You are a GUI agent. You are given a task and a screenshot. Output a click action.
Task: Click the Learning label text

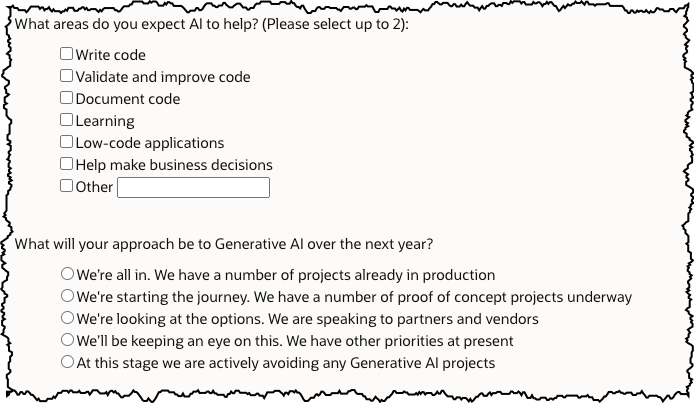pyautogui.click(x=105, y=121)
